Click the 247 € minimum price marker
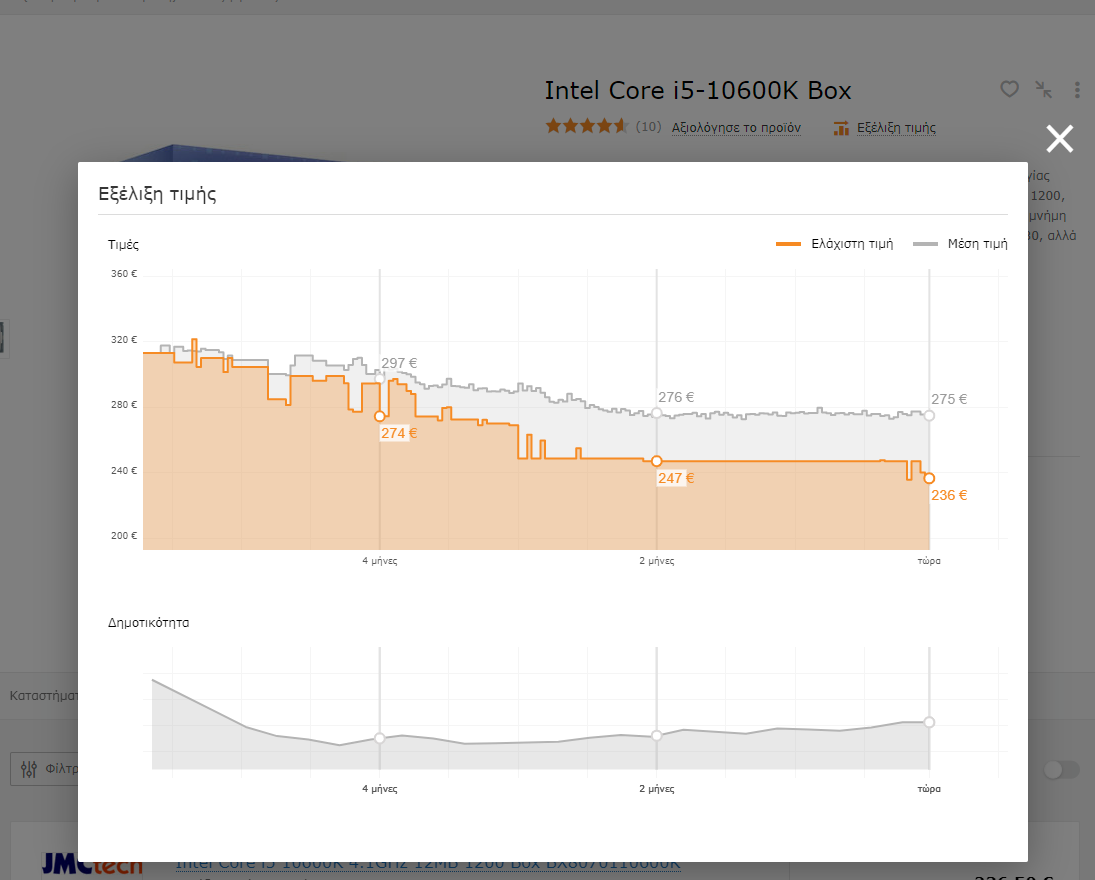 click(656, 461)
